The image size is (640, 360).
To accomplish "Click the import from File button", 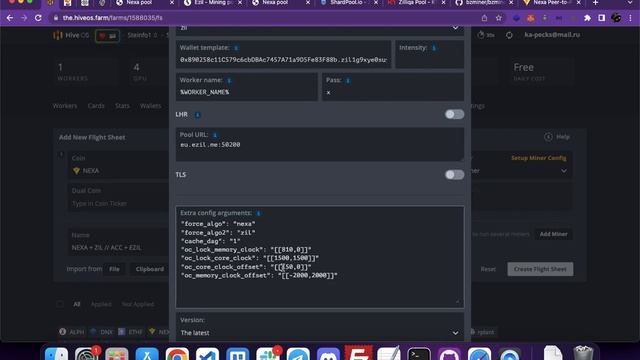I will click(x=114, y=269).
